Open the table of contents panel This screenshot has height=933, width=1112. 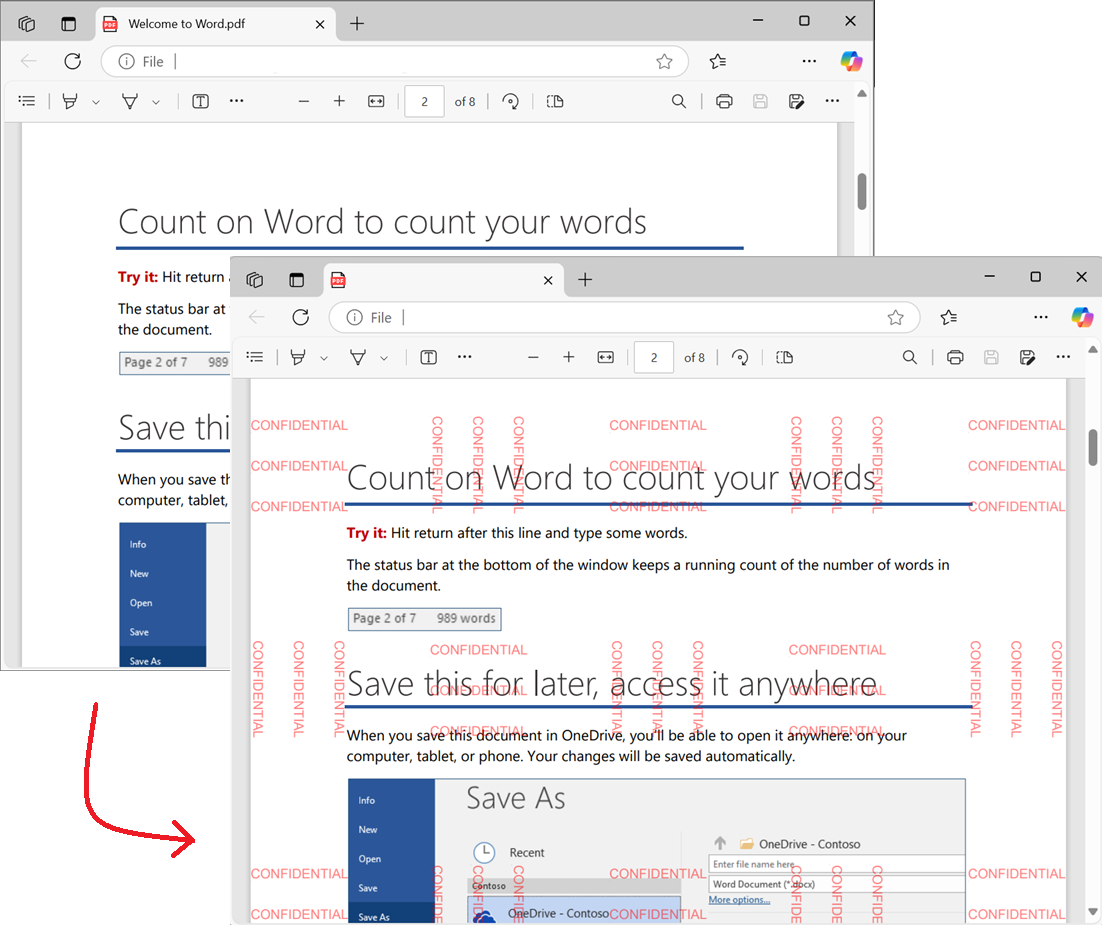coord(255,357)
